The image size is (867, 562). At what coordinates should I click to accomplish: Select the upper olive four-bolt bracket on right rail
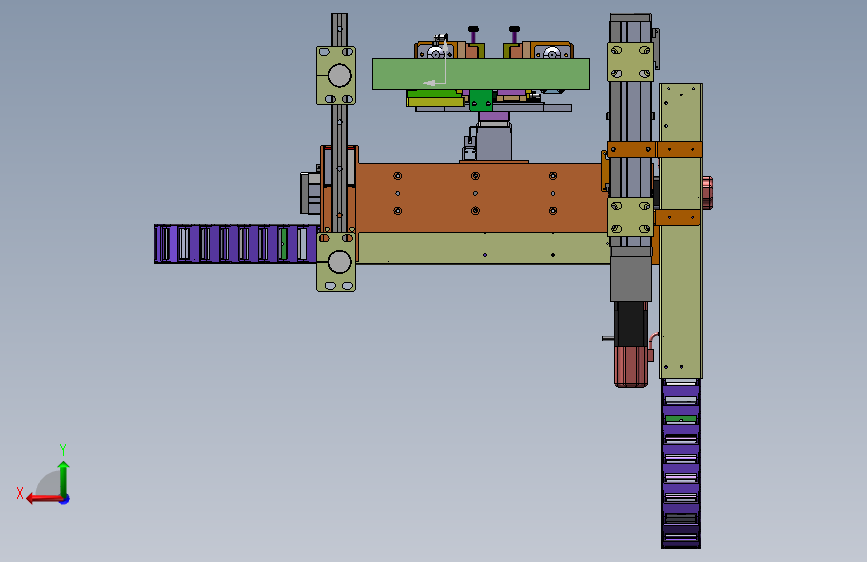(x=630, y=62)
